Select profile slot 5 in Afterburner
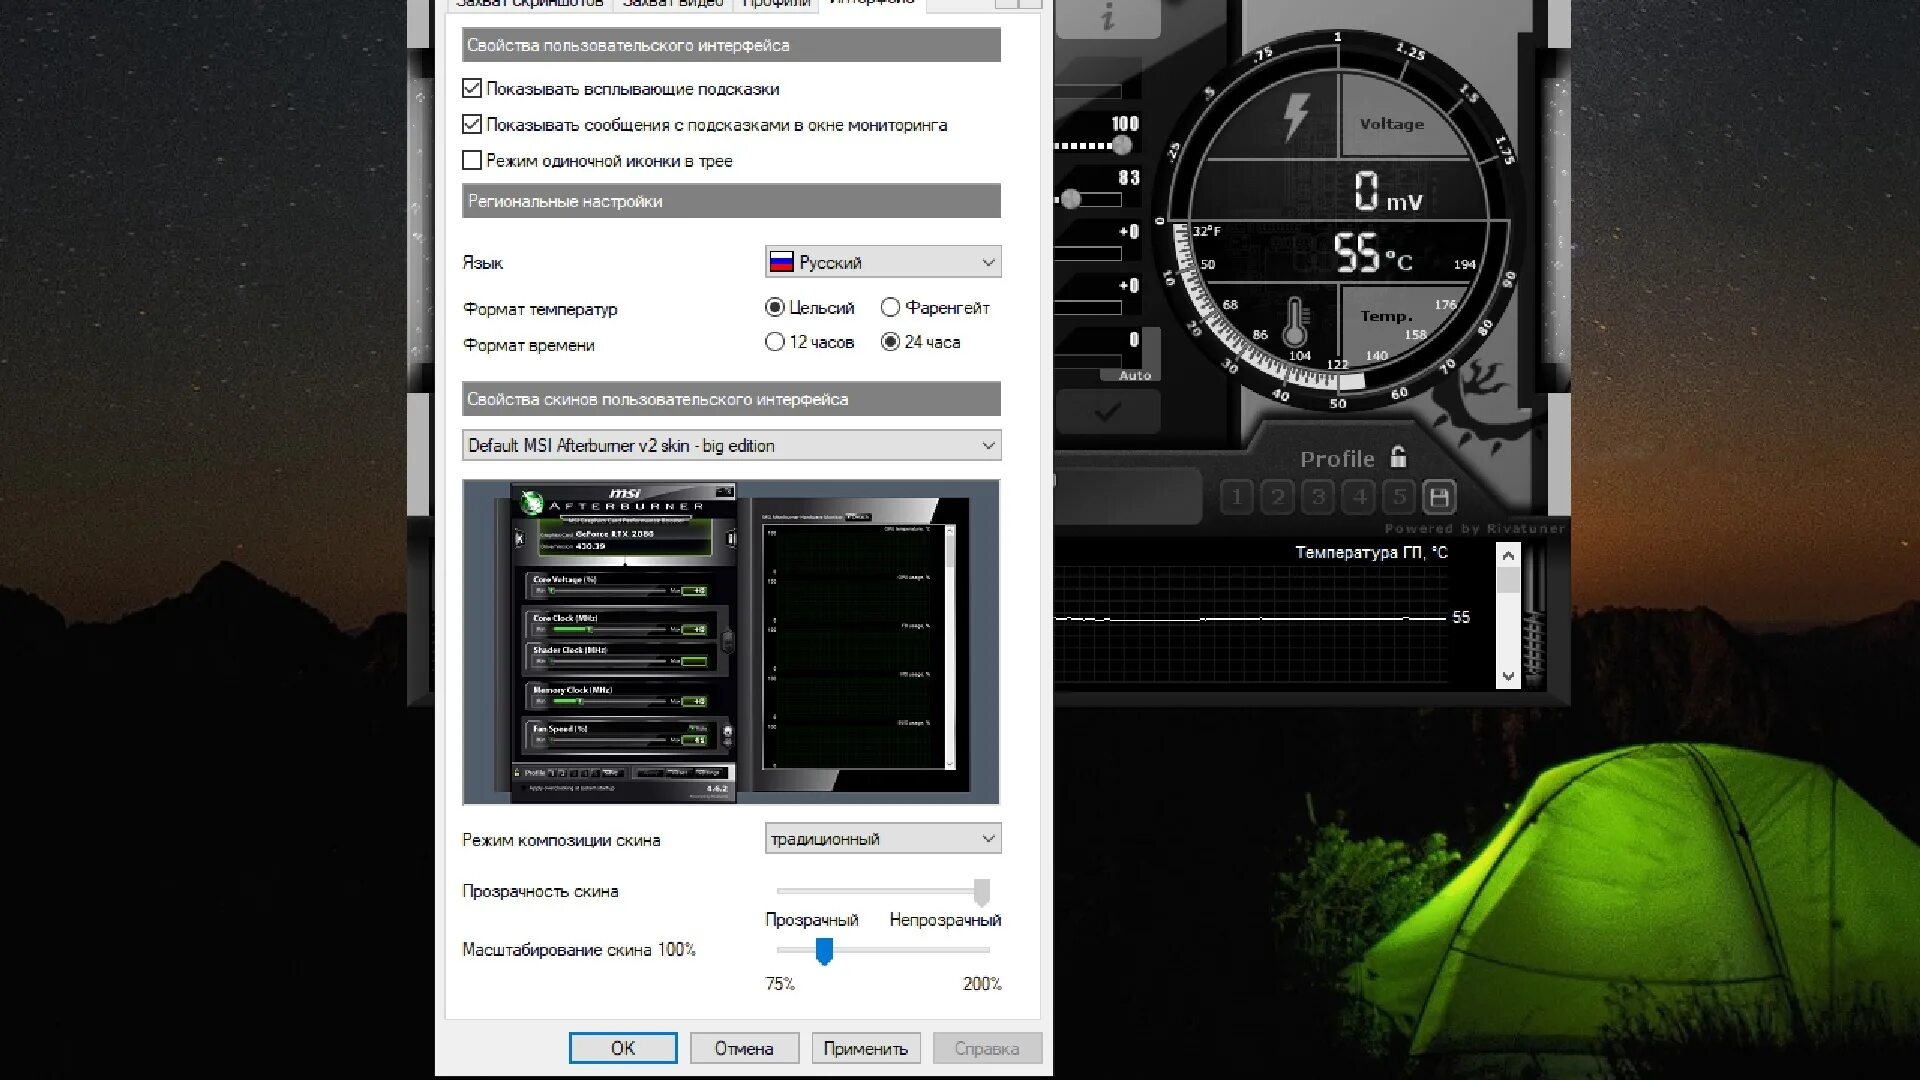Image resolution: width=1920 pixels, height=1080 pixels. [x=1400, y=497]
